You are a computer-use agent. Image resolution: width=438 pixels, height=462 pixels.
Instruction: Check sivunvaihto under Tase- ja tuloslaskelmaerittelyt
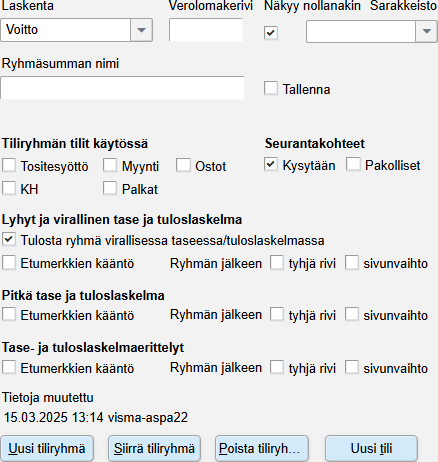pos(352,368)
